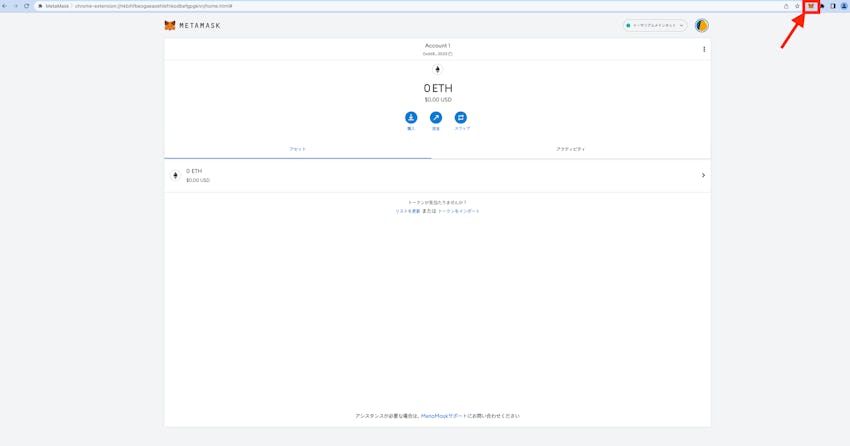Toggle the browser side panel
This screenshot has width=850, height=446.
coord(833,6)
